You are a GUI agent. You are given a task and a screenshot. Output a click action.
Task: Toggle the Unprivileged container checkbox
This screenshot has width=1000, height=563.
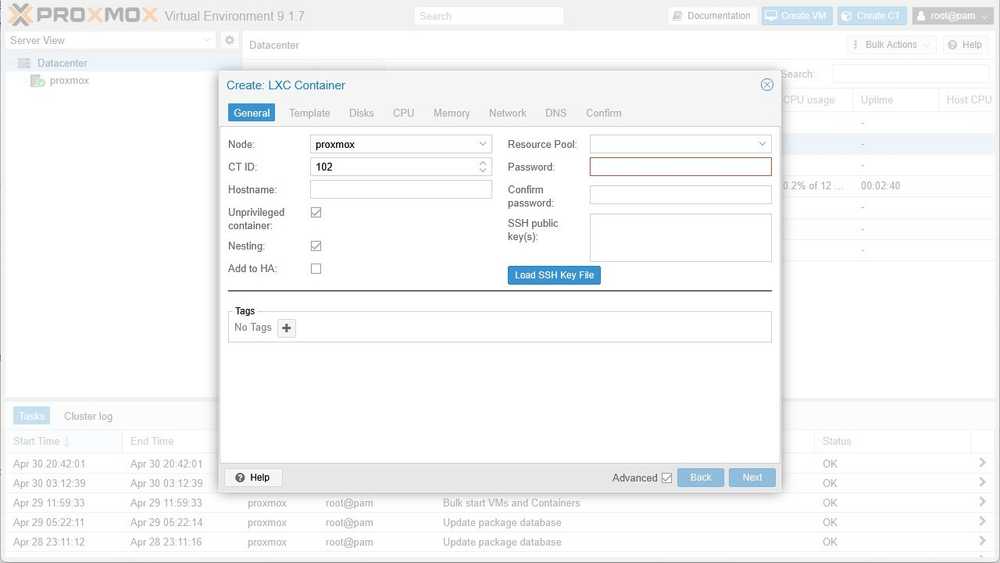[x=316, y=212]
